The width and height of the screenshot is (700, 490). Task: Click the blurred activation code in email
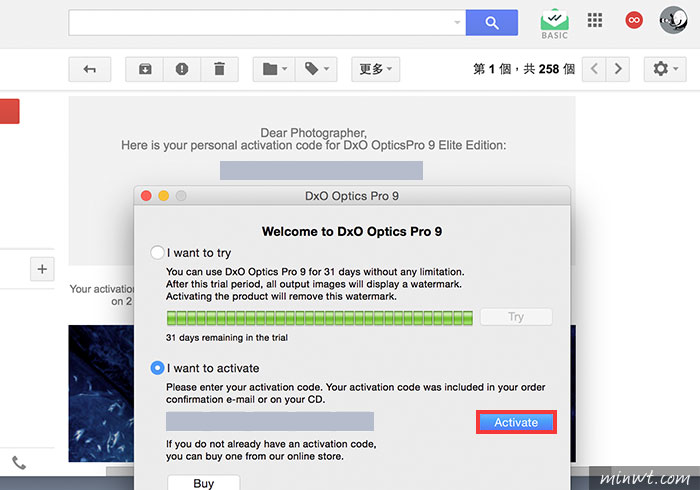[x=321, y=170]
